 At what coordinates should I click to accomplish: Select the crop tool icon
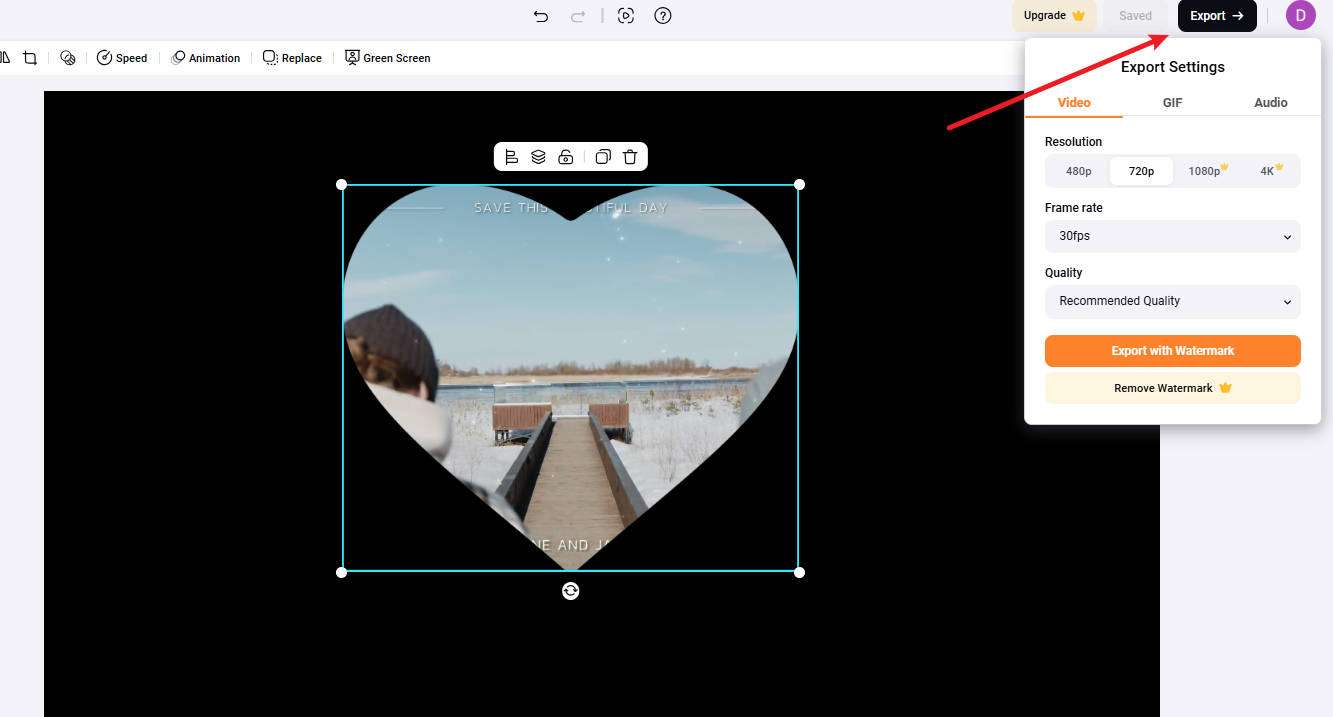(30, 58)
